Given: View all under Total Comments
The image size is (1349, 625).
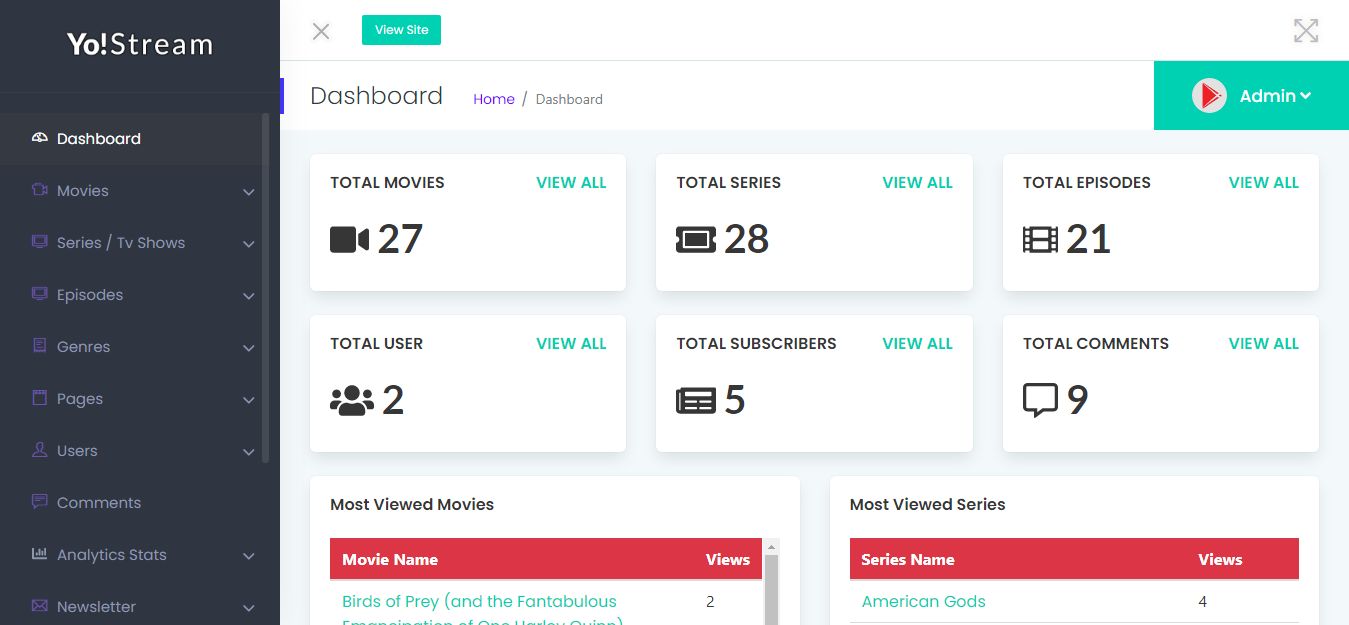Looking at the screenshot, I should [1264, 344].
